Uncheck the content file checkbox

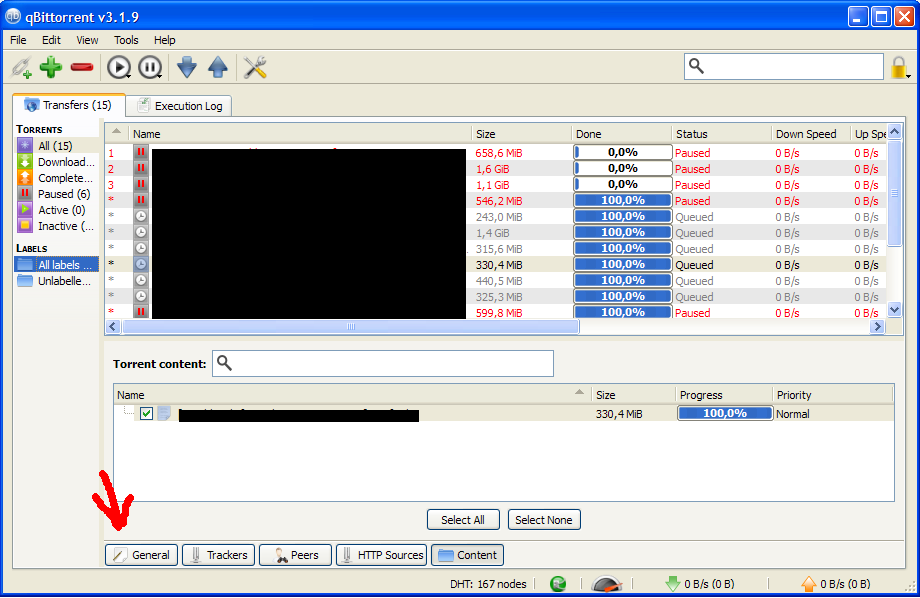point(146,413)
